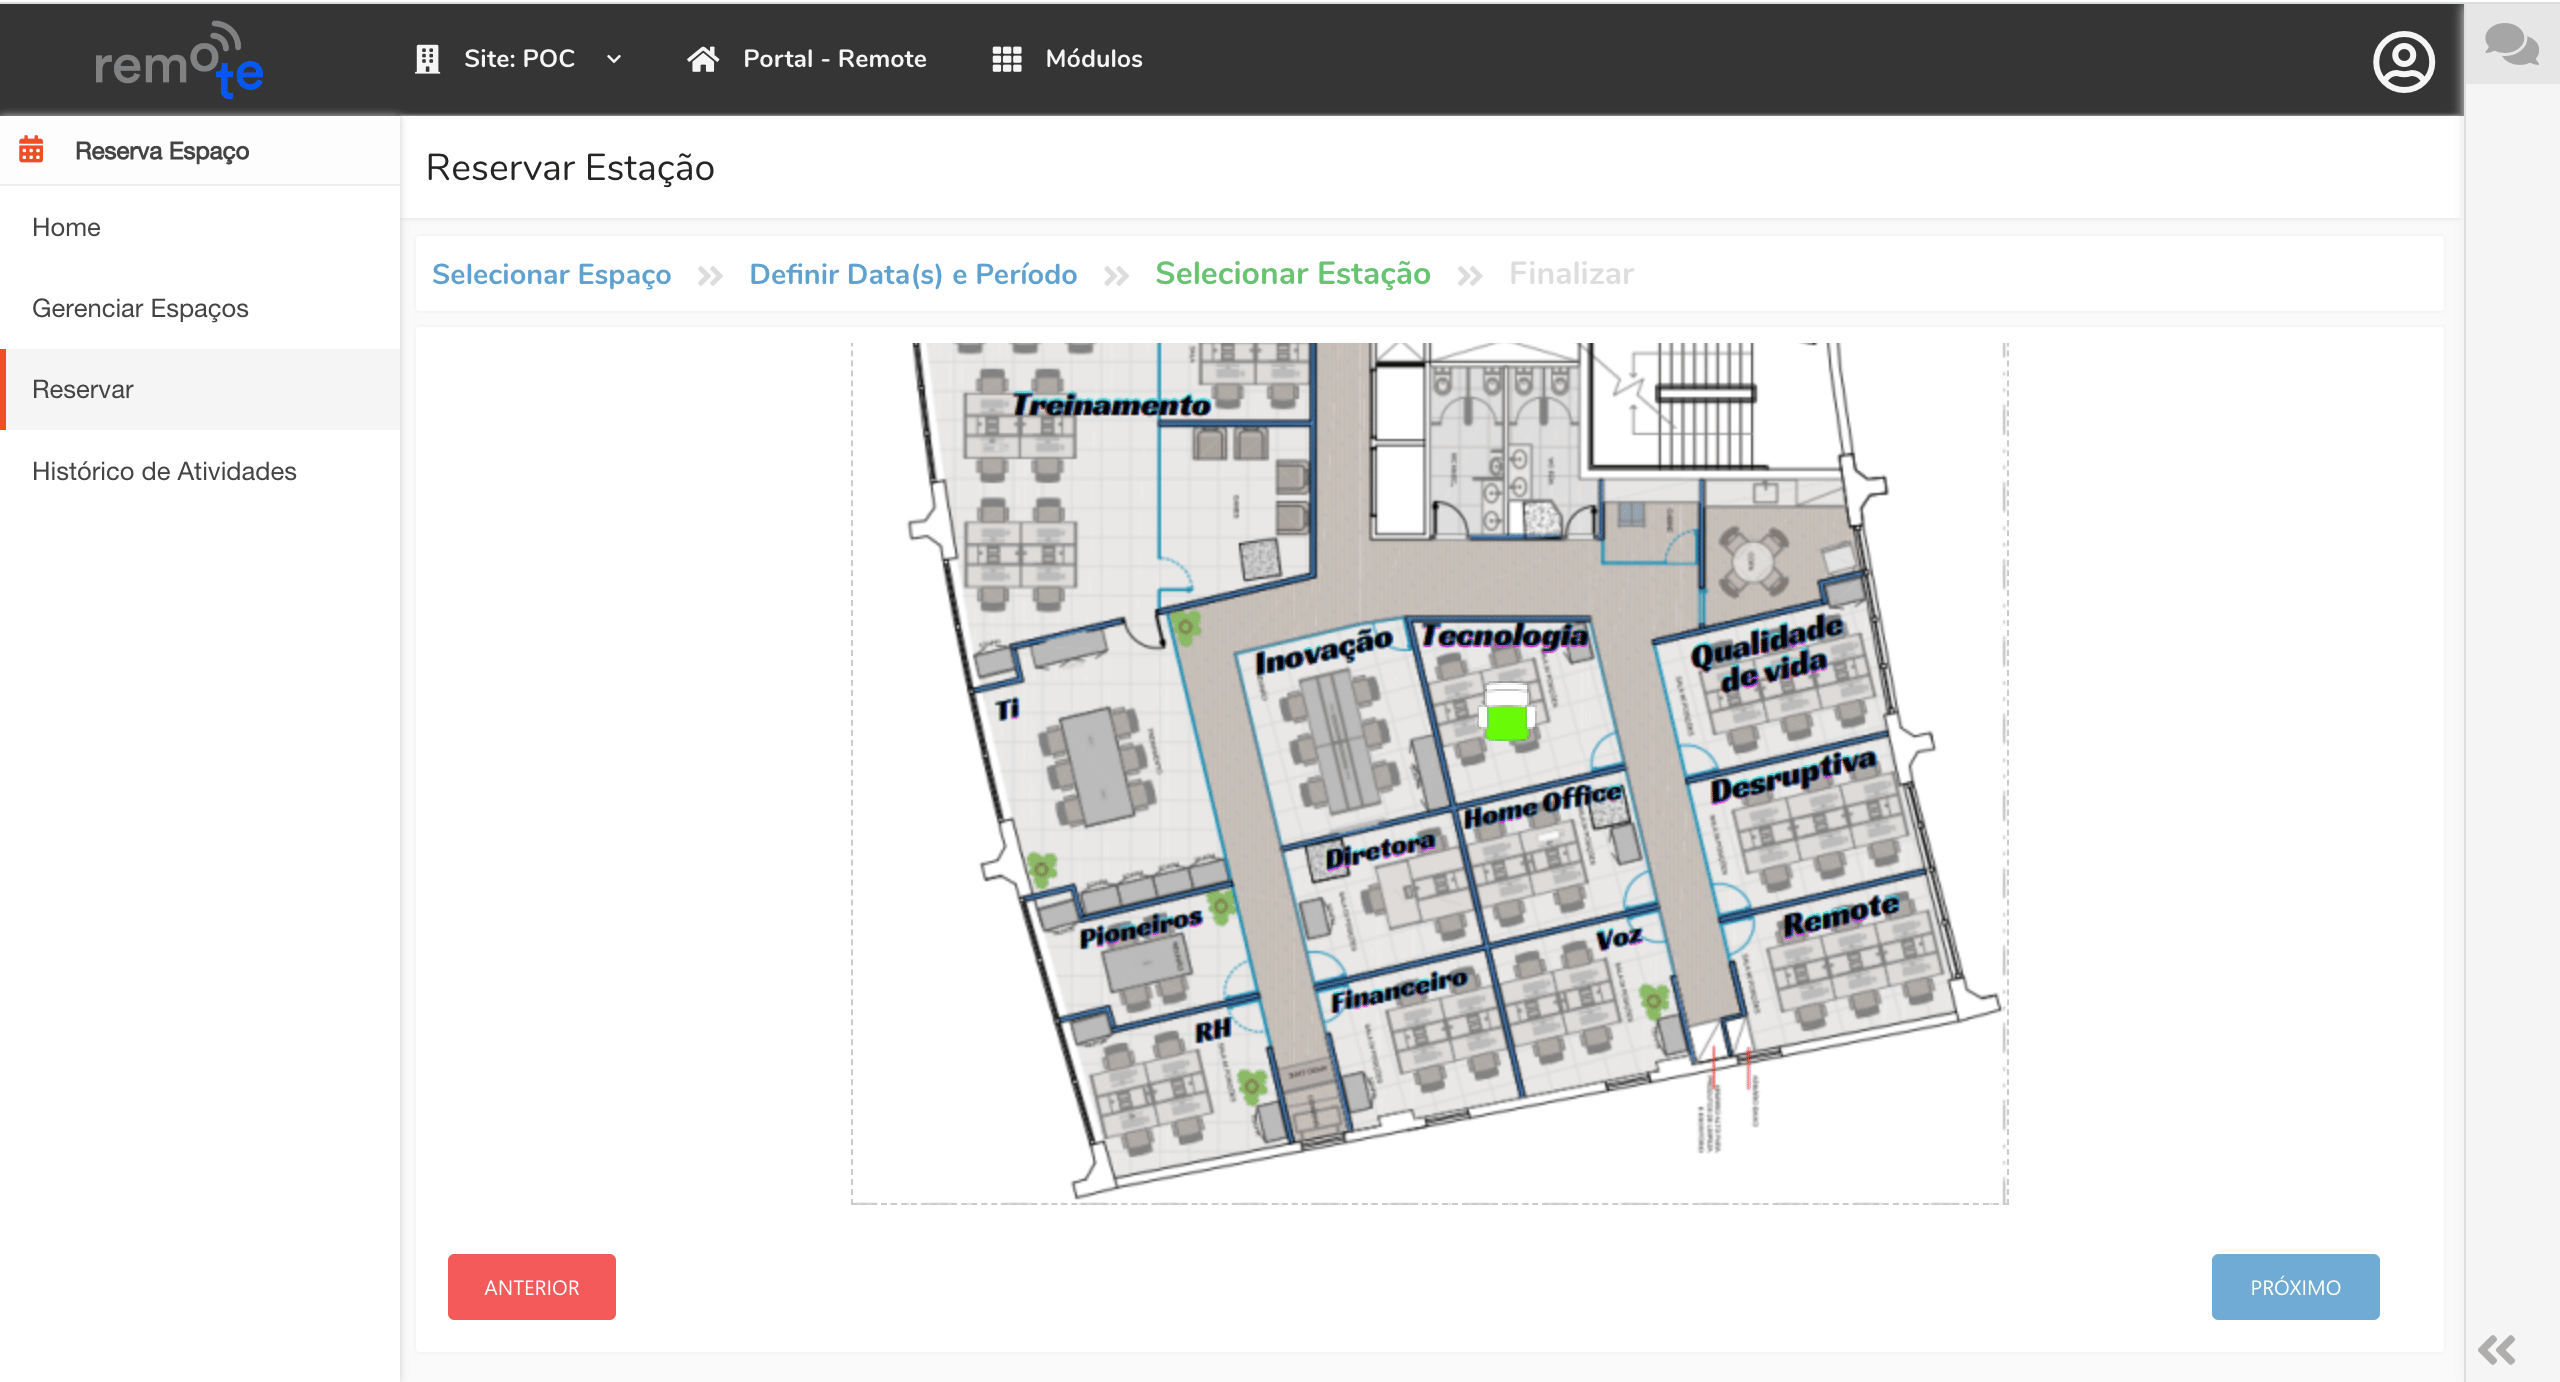Click the Tecnologia room label
This screenshot has height=1382, width=2560.
[1504, 635]
